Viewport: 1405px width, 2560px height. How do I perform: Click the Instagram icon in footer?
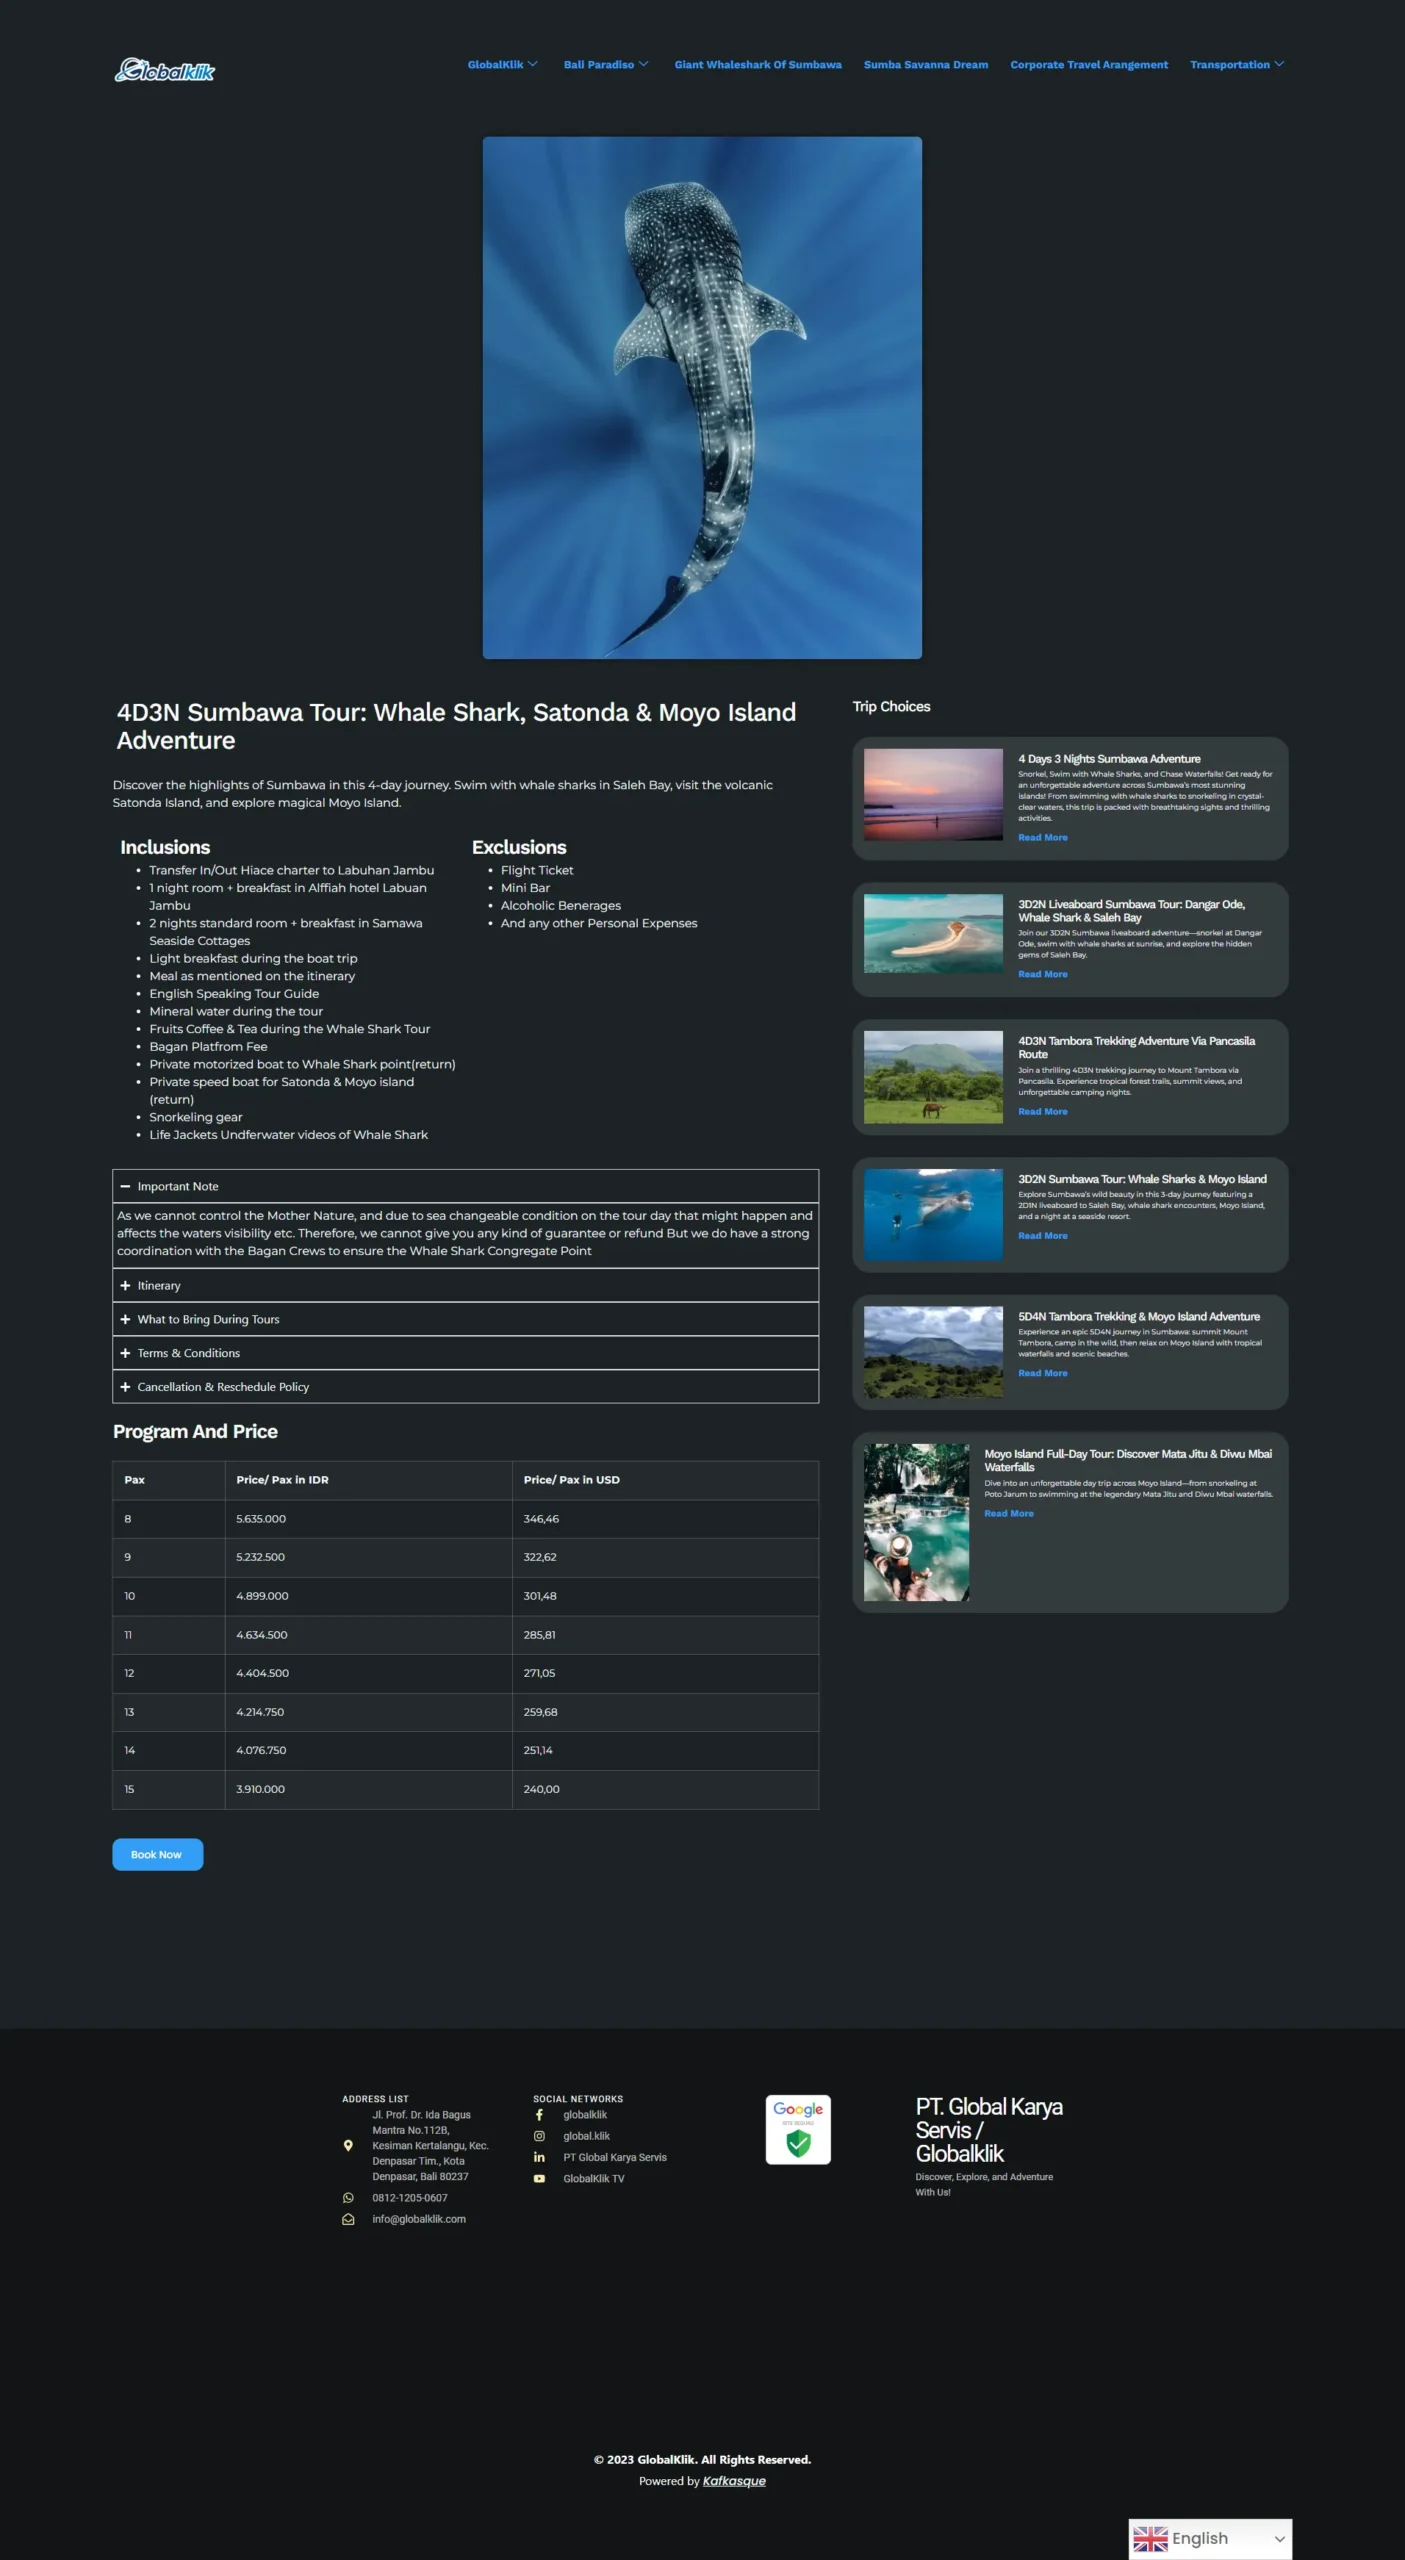tap(539, 2135)
